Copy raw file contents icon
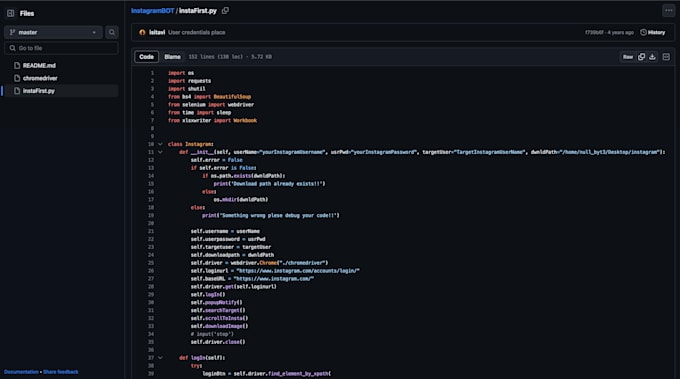 pos(641,57)
